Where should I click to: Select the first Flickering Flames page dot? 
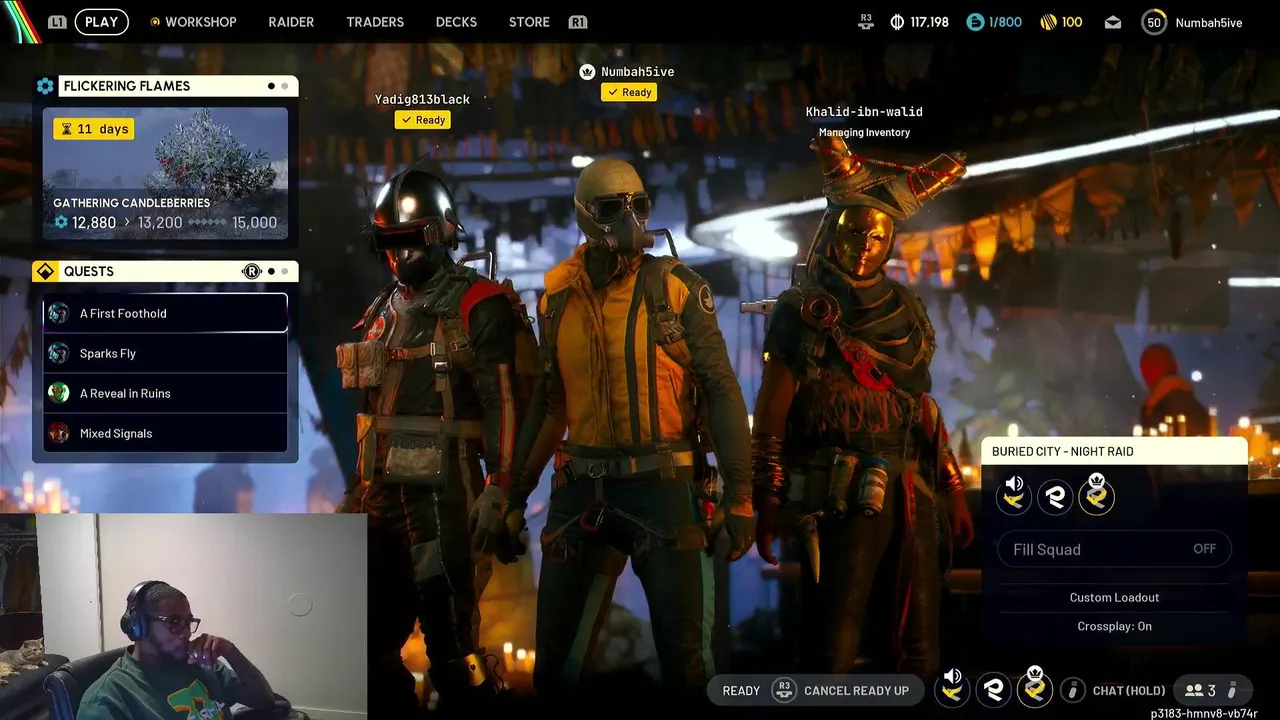click(271, 86)
